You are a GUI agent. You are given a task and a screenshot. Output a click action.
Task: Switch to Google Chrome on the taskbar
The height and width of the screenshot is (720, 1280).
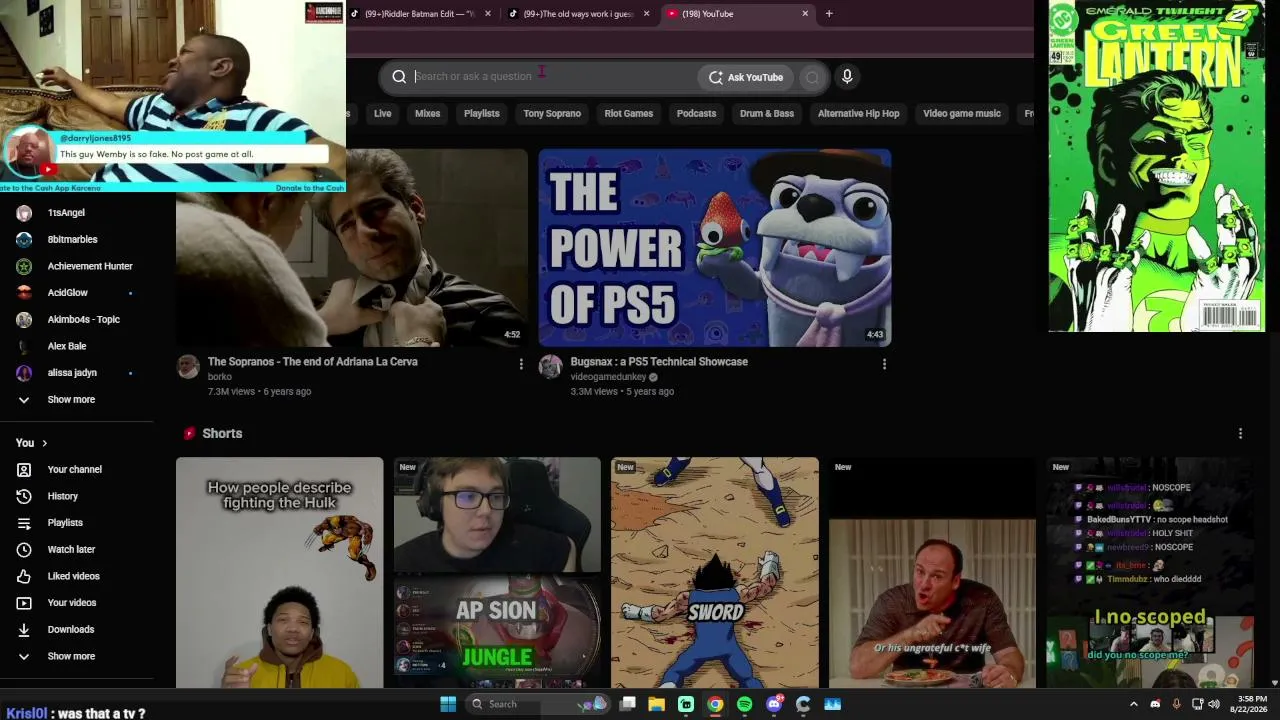coord(715,704)
